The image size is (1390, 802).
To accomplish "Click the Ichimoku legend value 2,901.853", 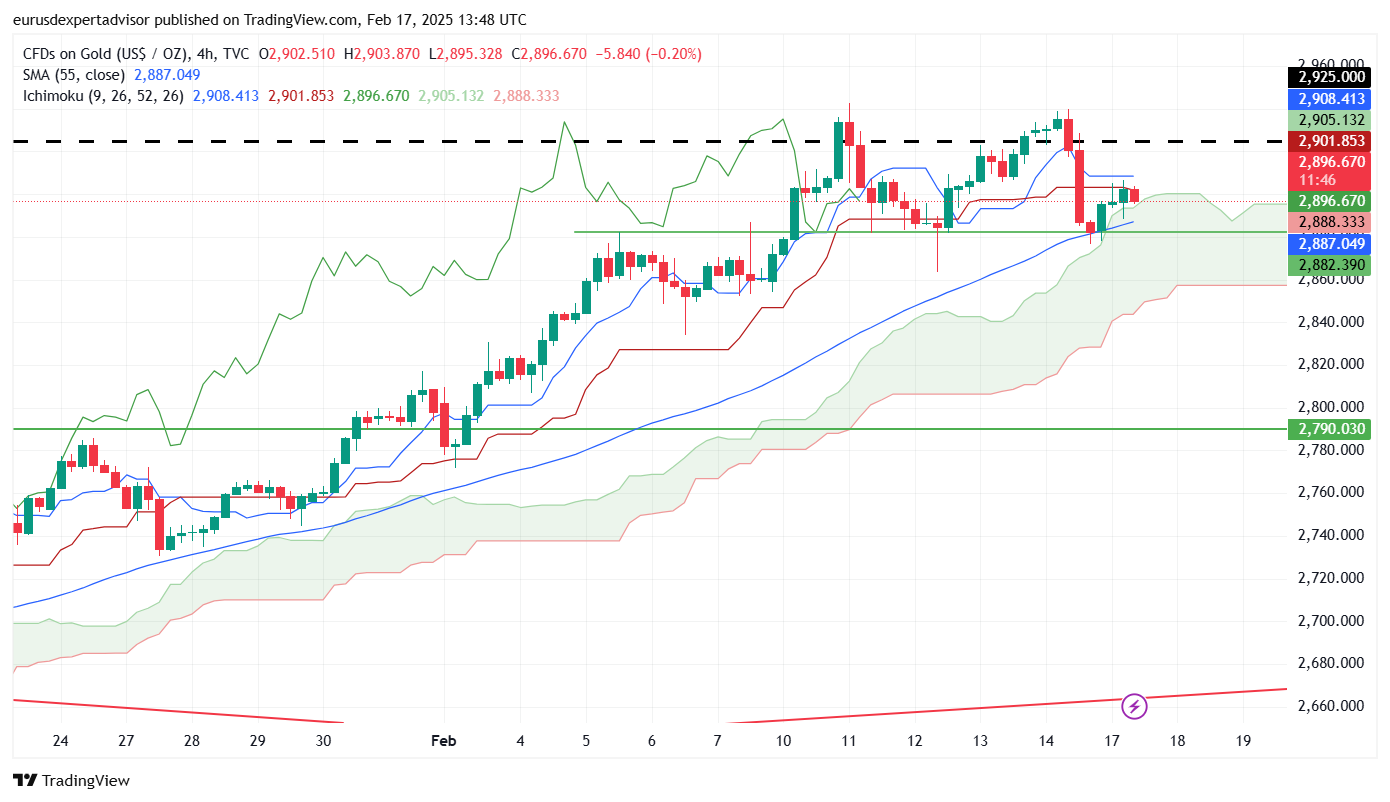I will [301, 96].
